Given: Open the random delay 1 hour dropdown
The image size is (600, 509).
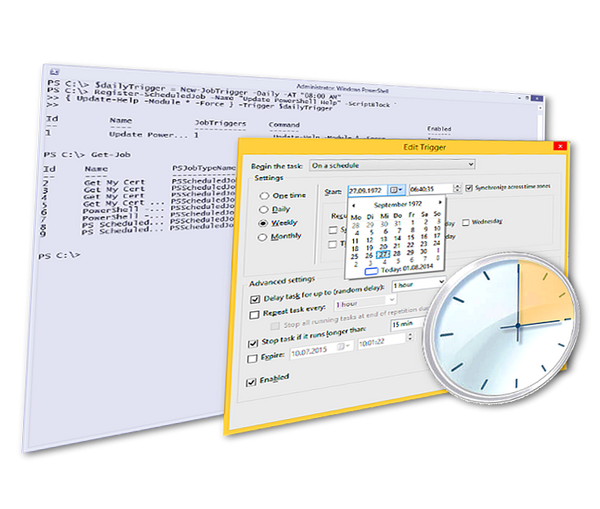Looking at the screenshot, I should (419, 284).
